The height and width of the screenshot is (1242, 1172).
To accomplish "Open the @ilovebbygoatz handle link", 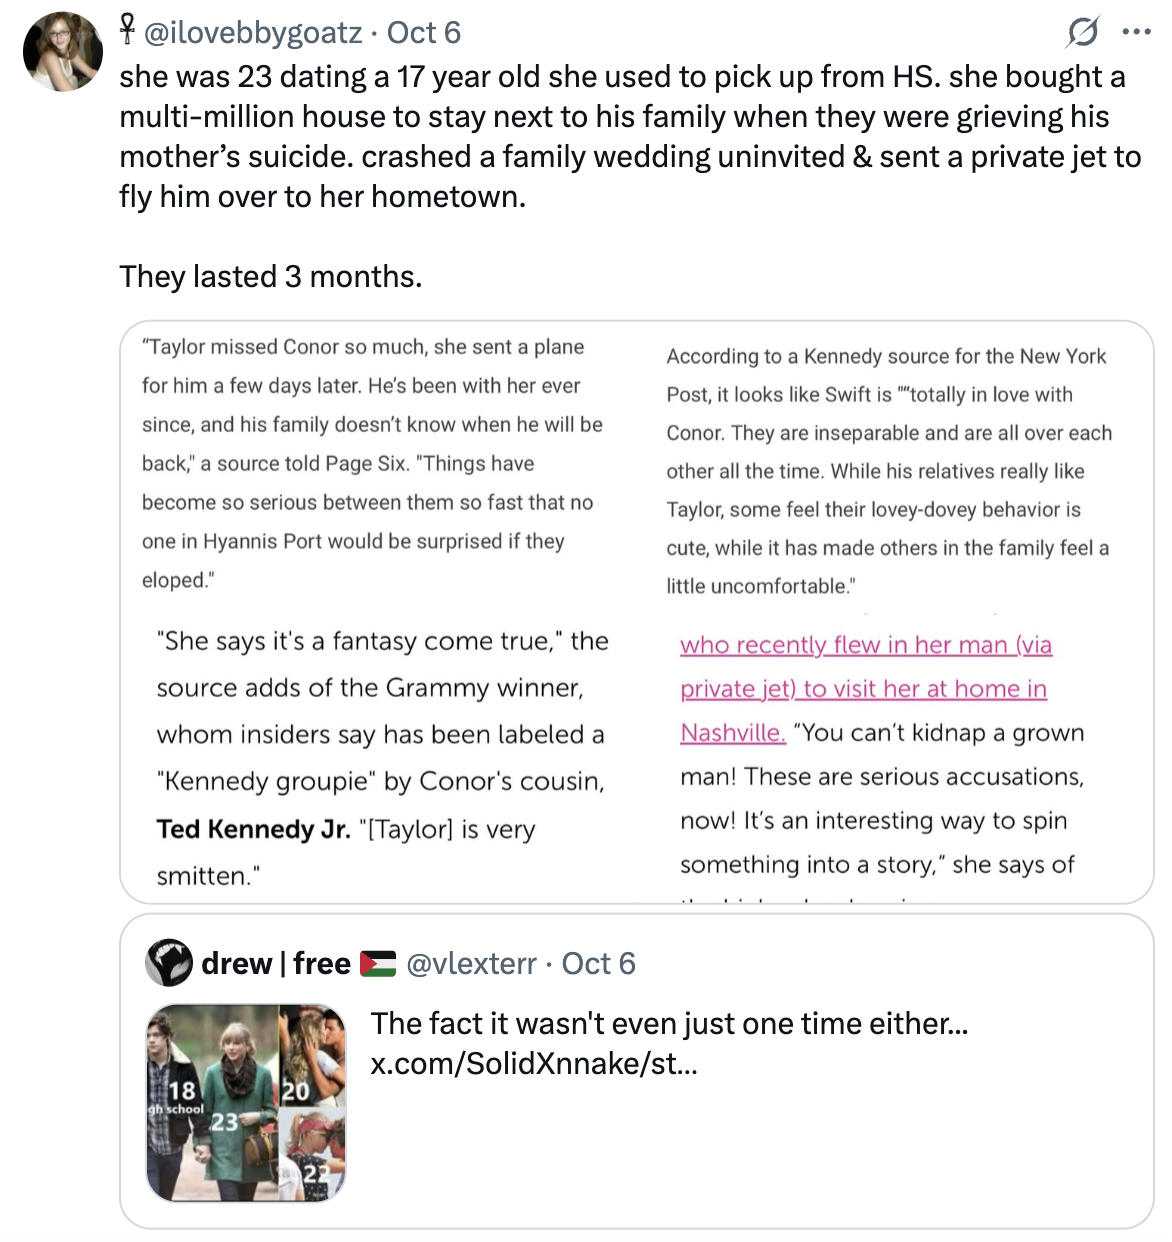I will (x=253, y=32).
